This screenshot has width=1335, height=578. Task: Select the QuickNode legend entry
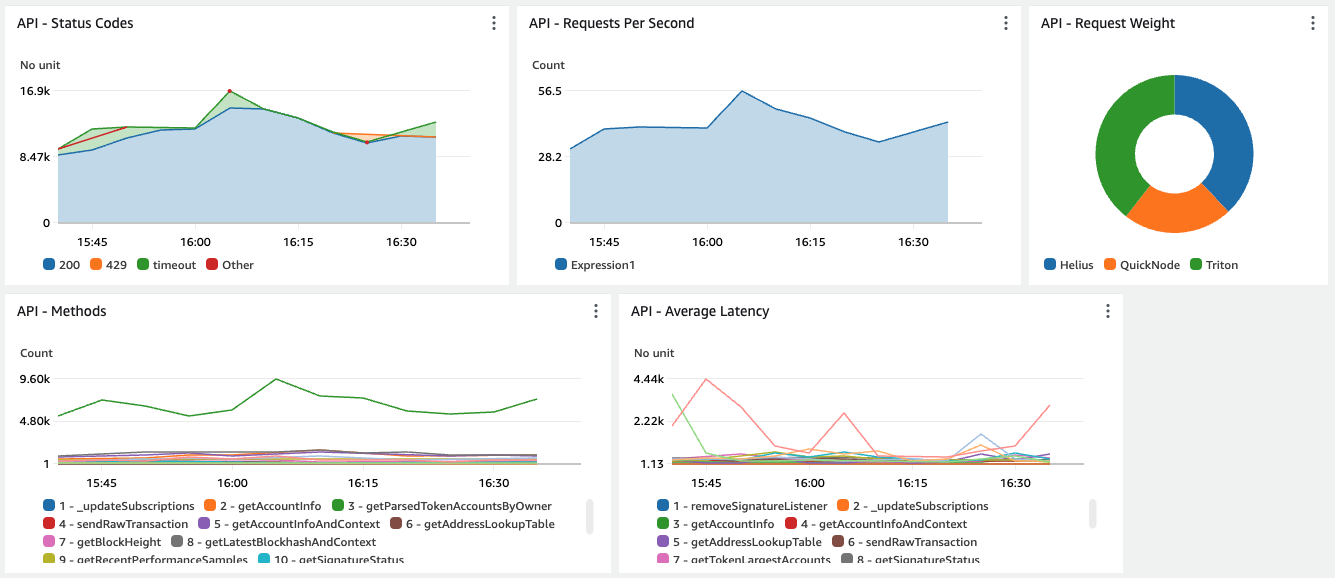1142,265
